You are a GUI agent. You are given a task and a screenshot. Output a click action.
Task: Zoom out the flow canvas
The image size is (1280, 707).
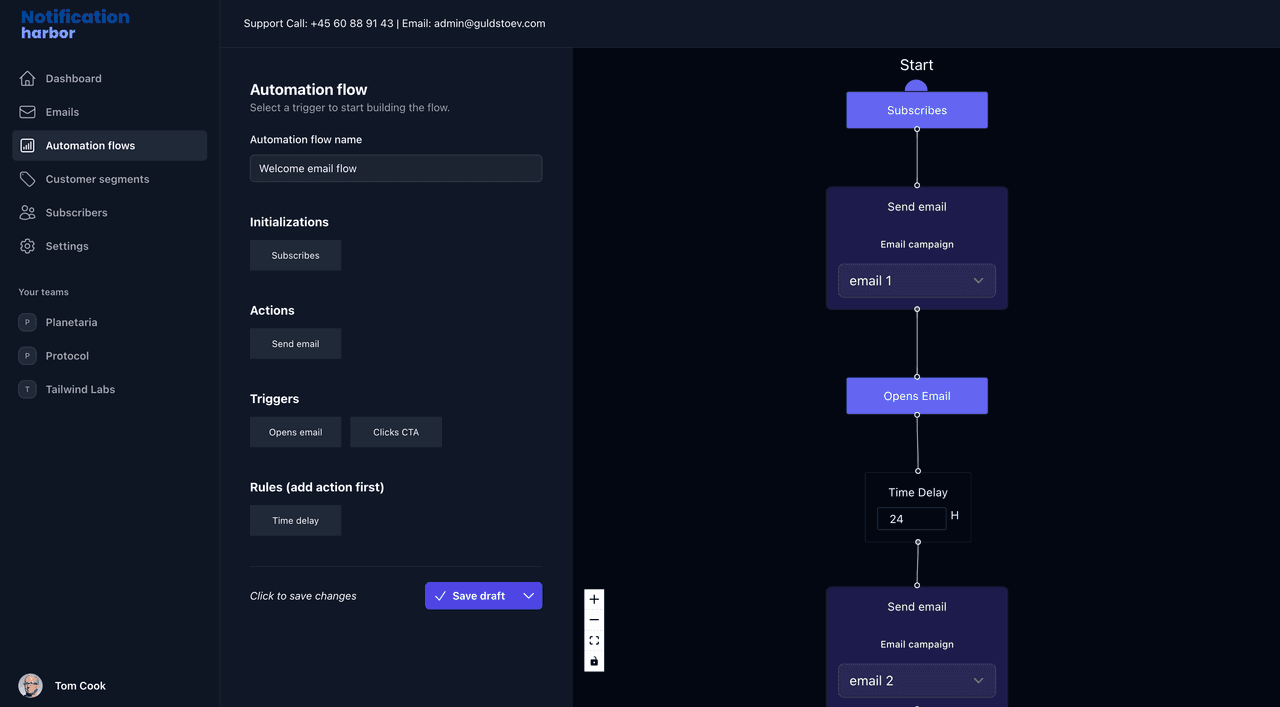point(594,620)
